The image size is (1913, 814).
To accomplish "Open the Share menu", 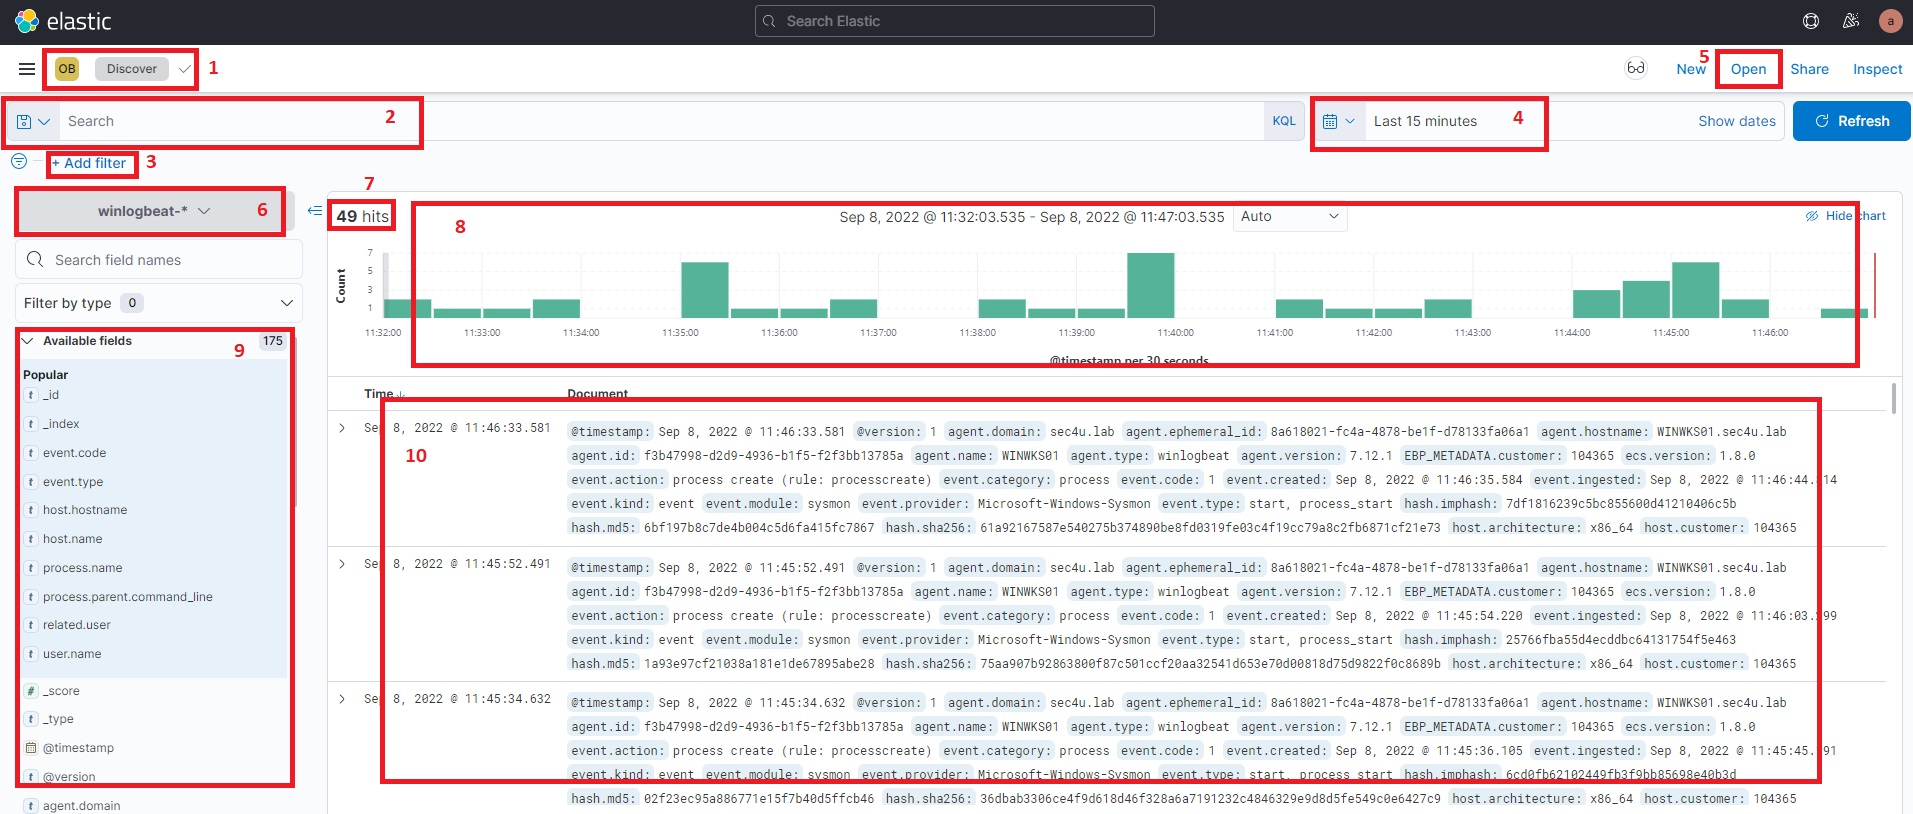I will tap(1809, 69).
